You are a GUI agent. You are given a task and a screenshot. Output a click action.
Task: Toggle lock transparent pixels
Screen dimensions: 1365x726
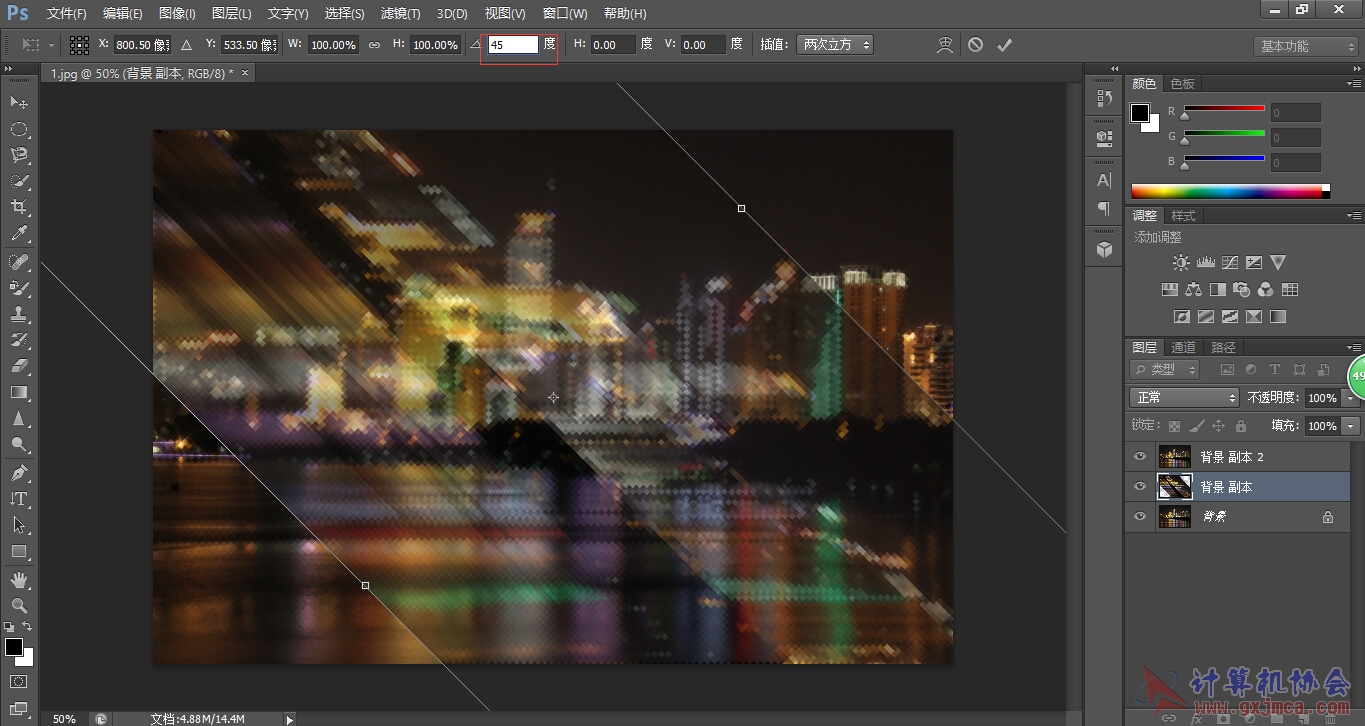point(1175,426)
